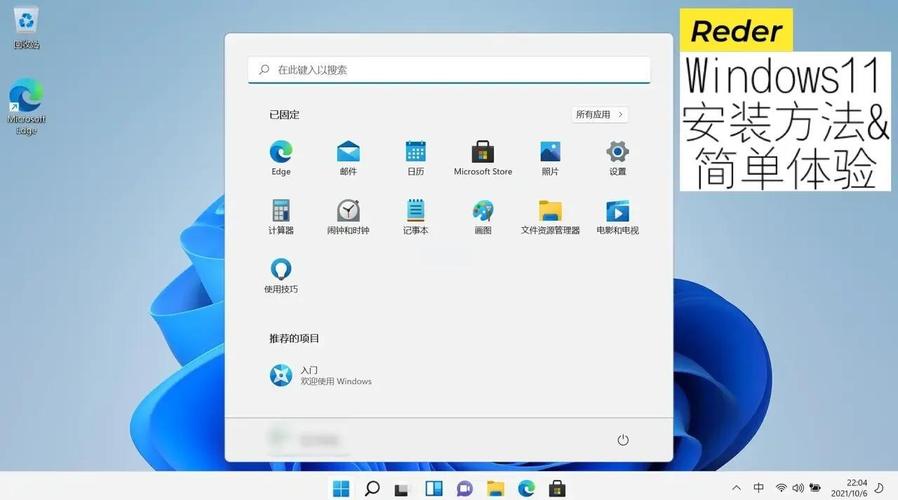Open 记事本 notepad
Viewport: 898px width, 500px height.
tap(415, 216)
